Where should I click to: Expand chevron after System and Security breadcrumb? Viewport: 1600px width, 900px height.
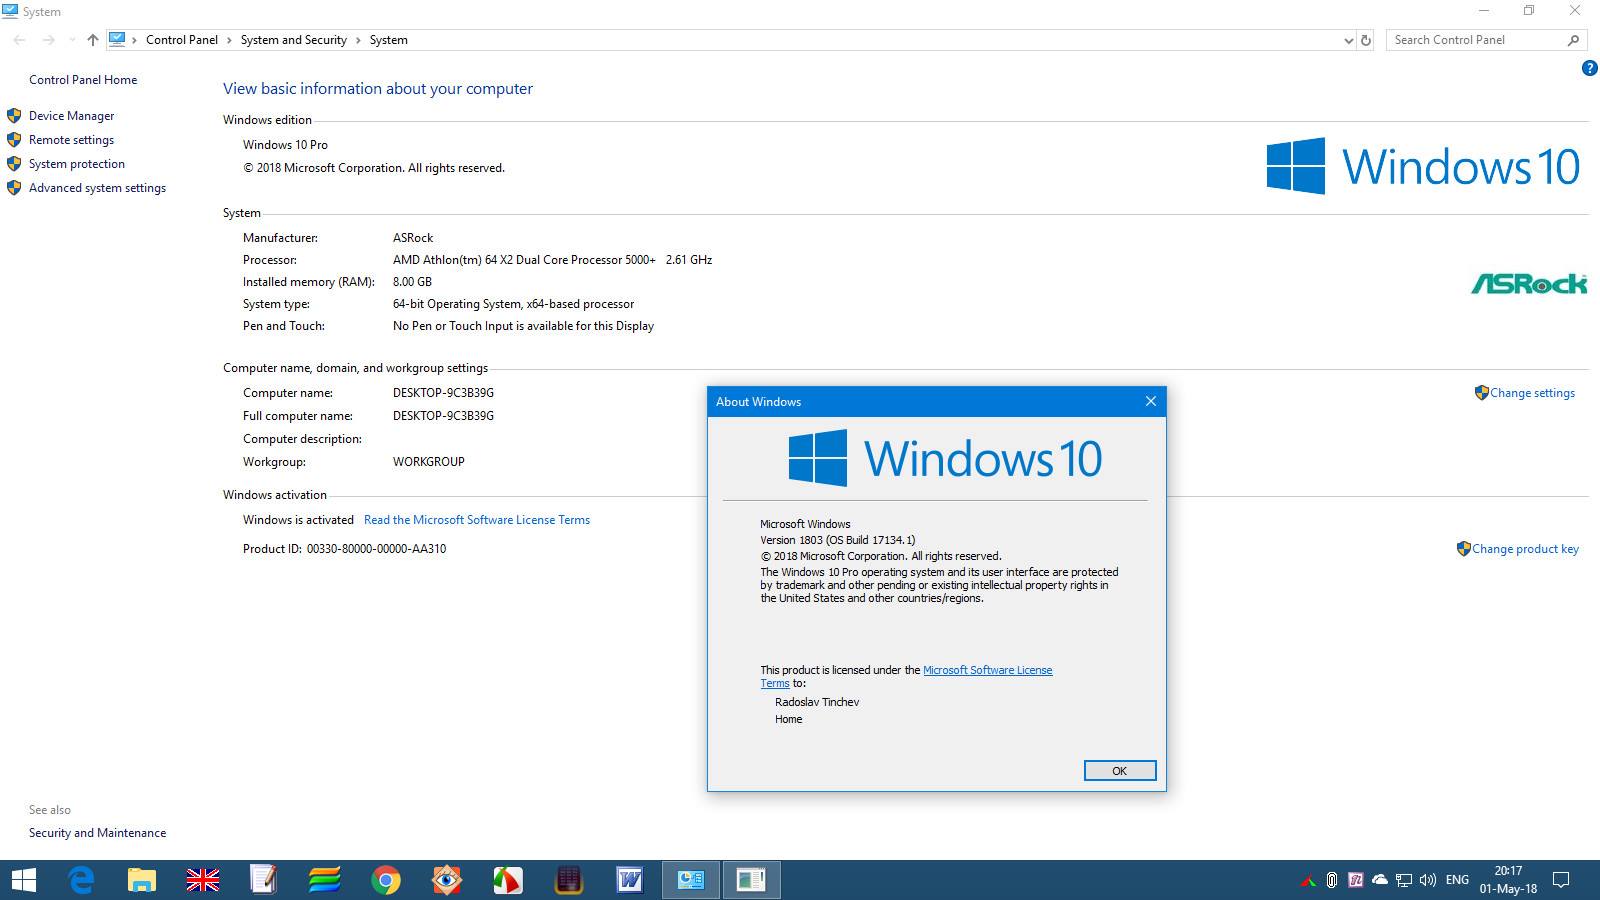pyautogui.click(x=358, y=40)
